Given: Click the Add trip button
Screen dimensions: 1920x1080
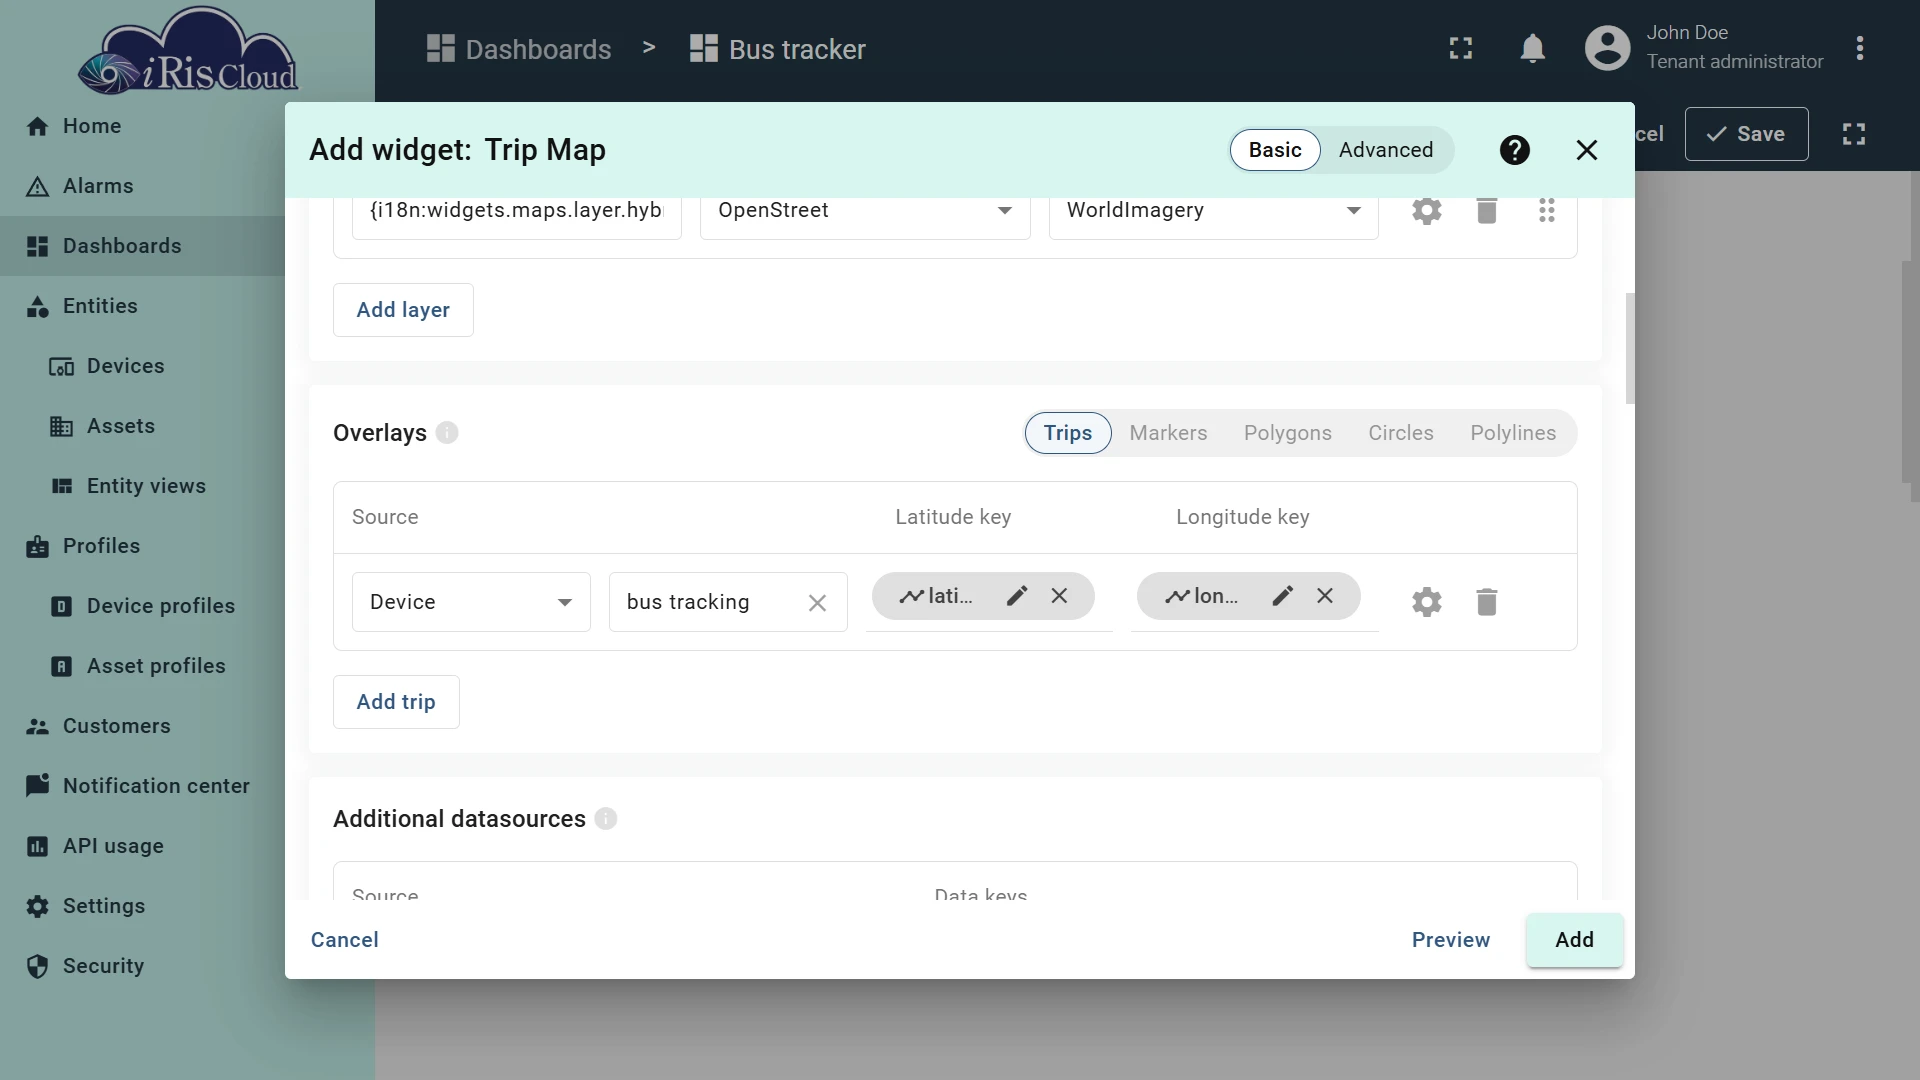Looking at the screenshot, I should point(396,702).
